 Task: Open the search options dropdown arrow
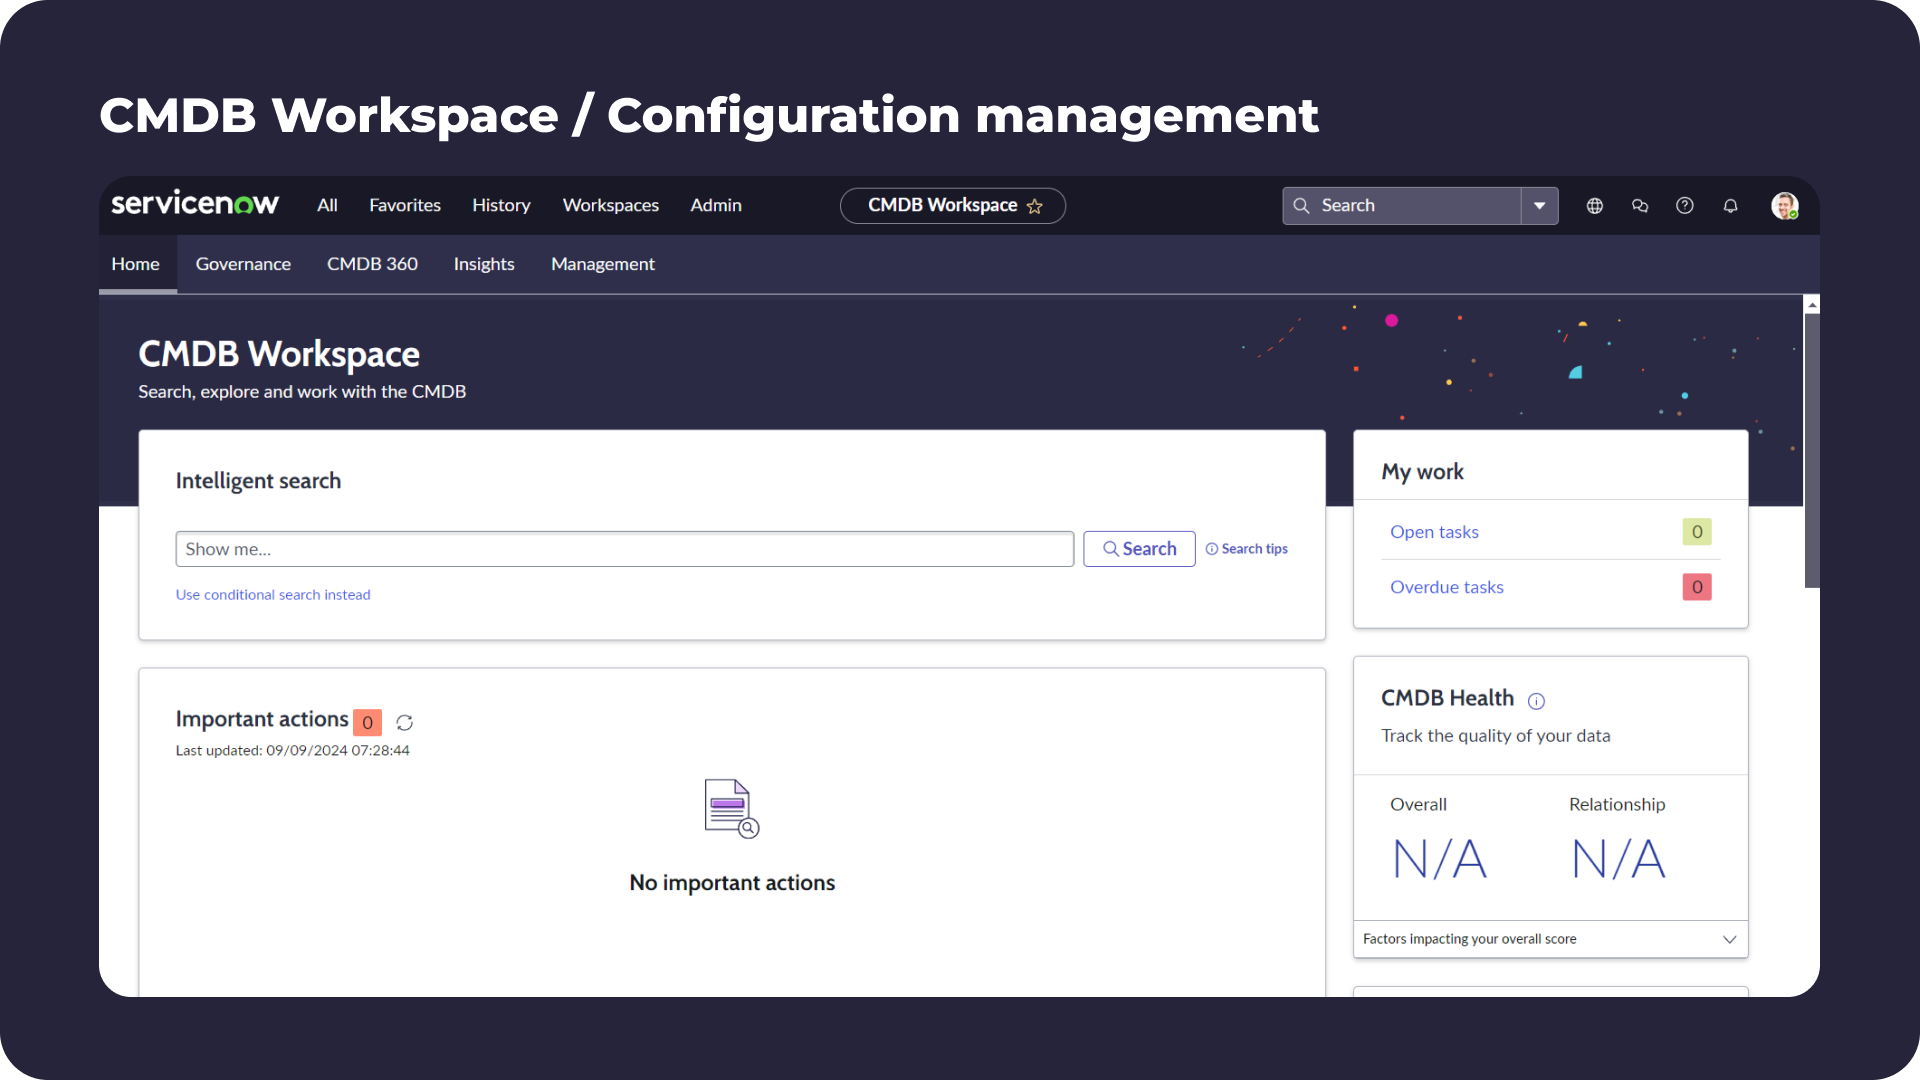click(1540, 205)
